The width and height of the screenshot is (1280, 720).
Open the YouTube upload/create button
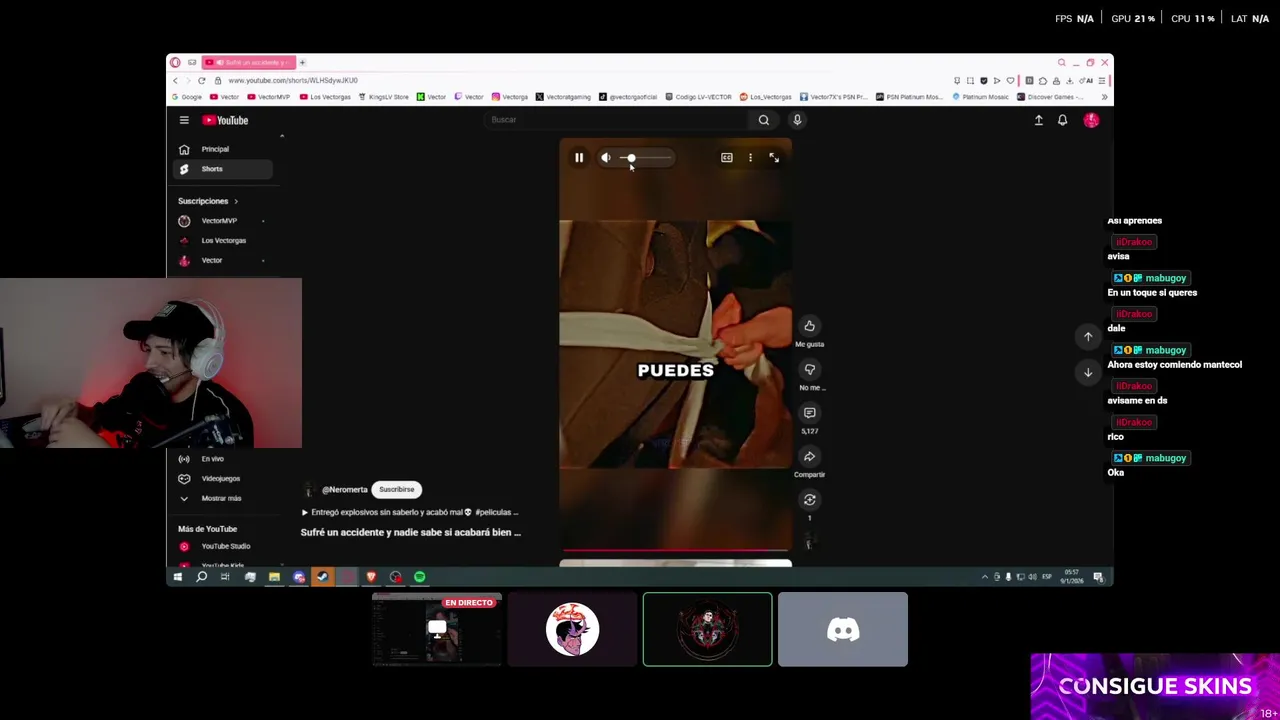[1038, 120]
